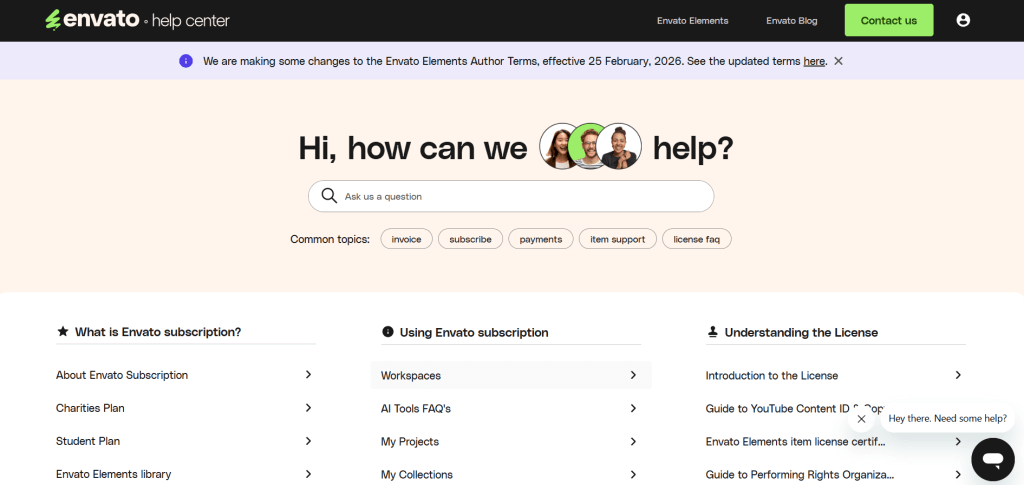Open the AI Tools FAQ's article
Screen dimensions: 1024x485
click(416, 409)
